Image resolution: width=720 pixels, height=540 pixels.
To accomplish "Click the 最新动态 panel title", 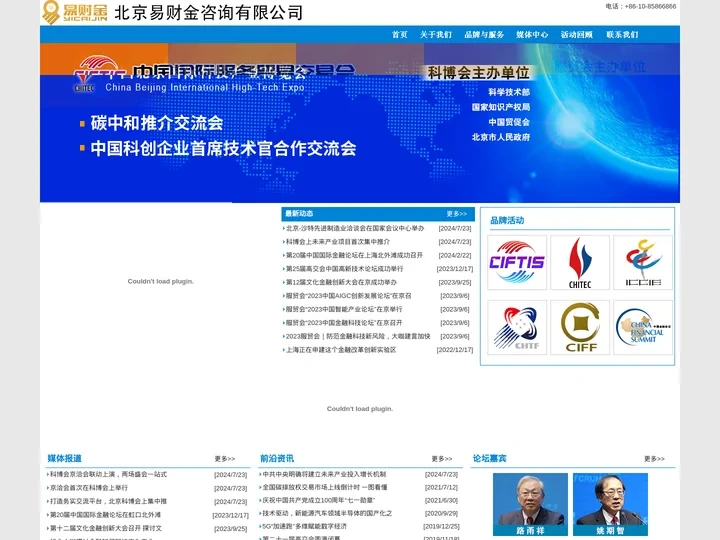I will (x=299, y=214).
